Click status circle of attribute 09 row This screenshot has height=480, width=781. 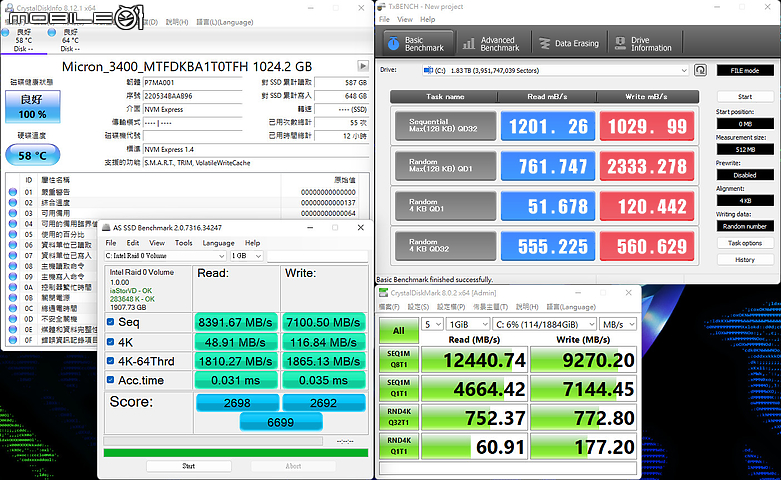[13, 276]
